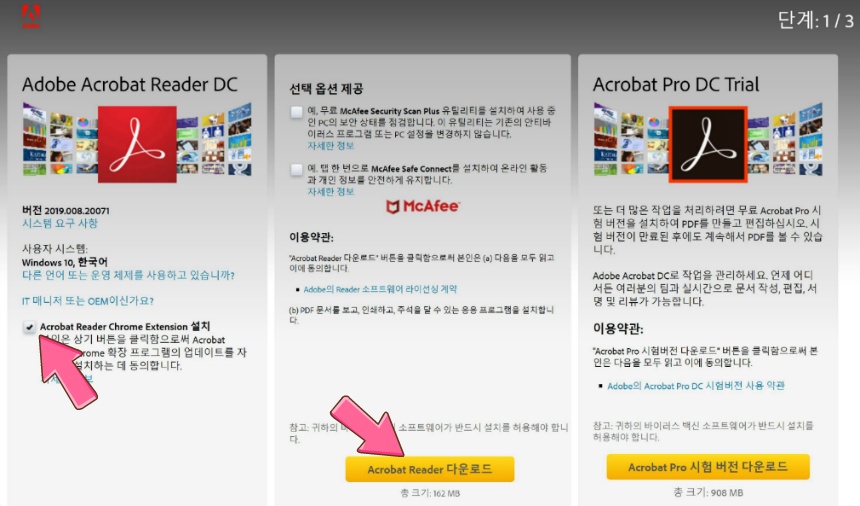The image size is (860, 506).
Task: Open the 시스템 요구 사항 link
Action: coord(60,223)
